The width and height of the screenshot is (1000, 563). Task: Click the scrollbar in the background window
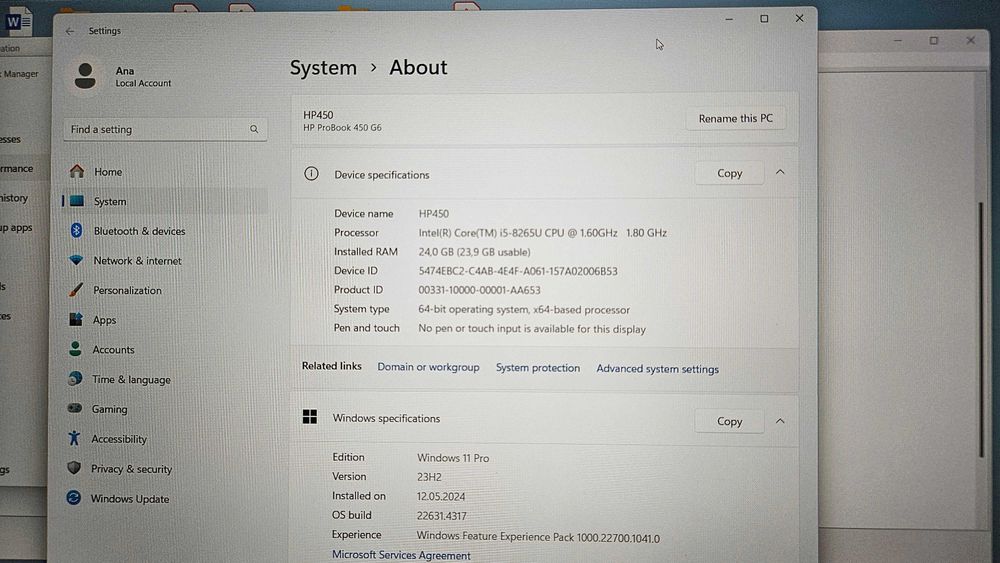click(x=981, y=328)
